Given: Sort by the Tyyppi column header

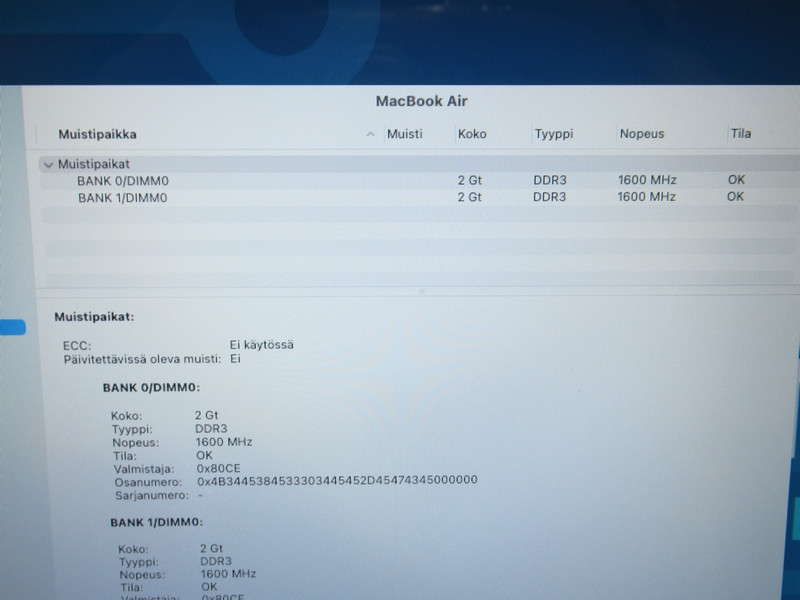Looking at the screenshot, I should (554, 134).
